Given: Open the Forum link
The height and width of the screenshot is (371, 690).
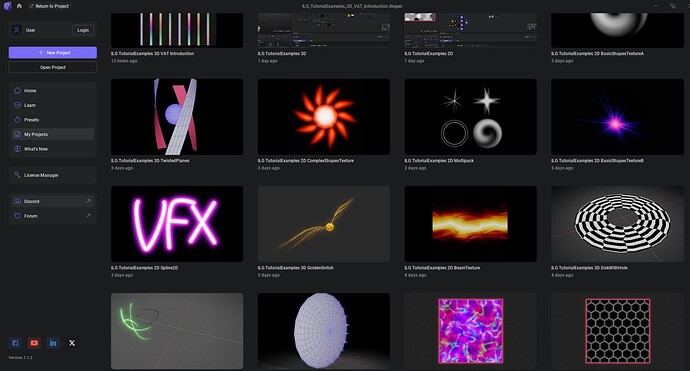Looking at the screenshot, I should pos(53,216).
